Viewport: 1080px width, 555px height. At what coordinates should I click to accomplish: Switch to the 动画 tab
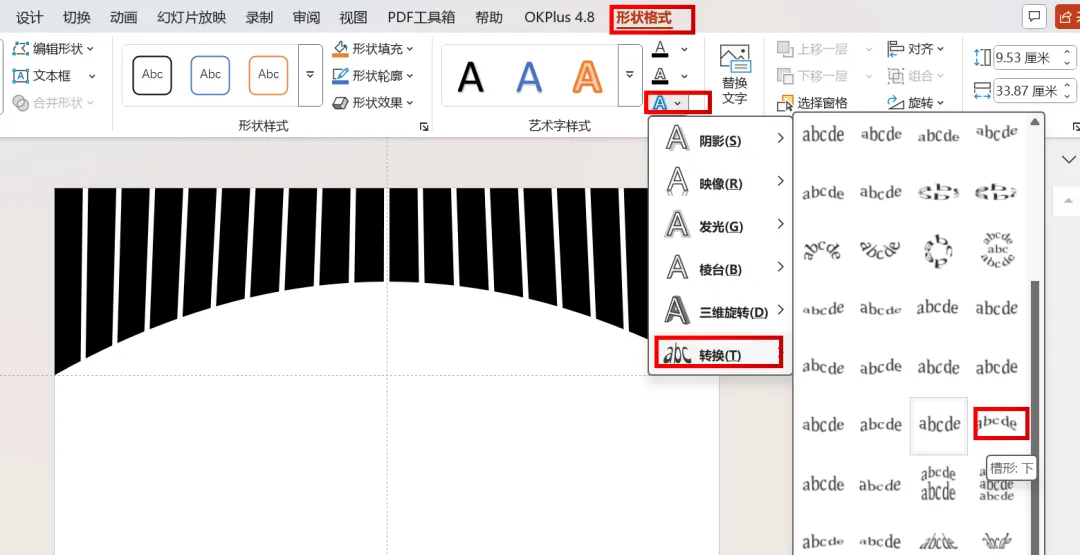pos(123,17)
